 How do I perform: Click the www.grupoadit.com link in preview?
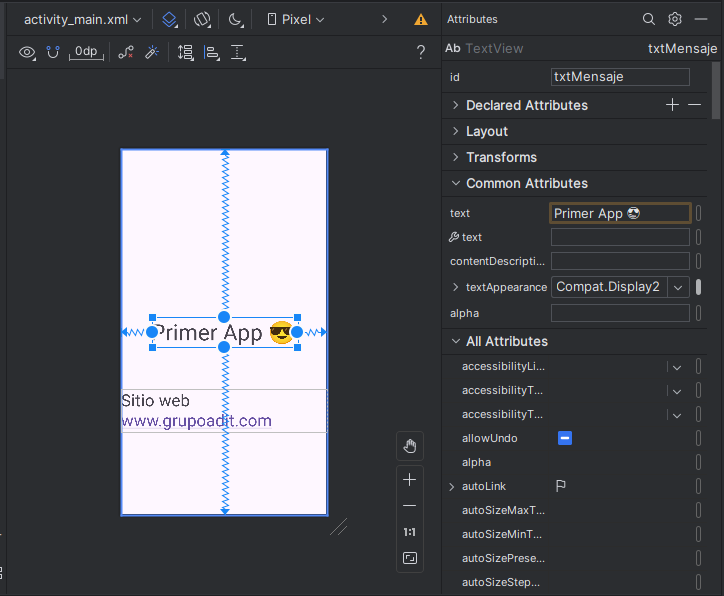196,421
